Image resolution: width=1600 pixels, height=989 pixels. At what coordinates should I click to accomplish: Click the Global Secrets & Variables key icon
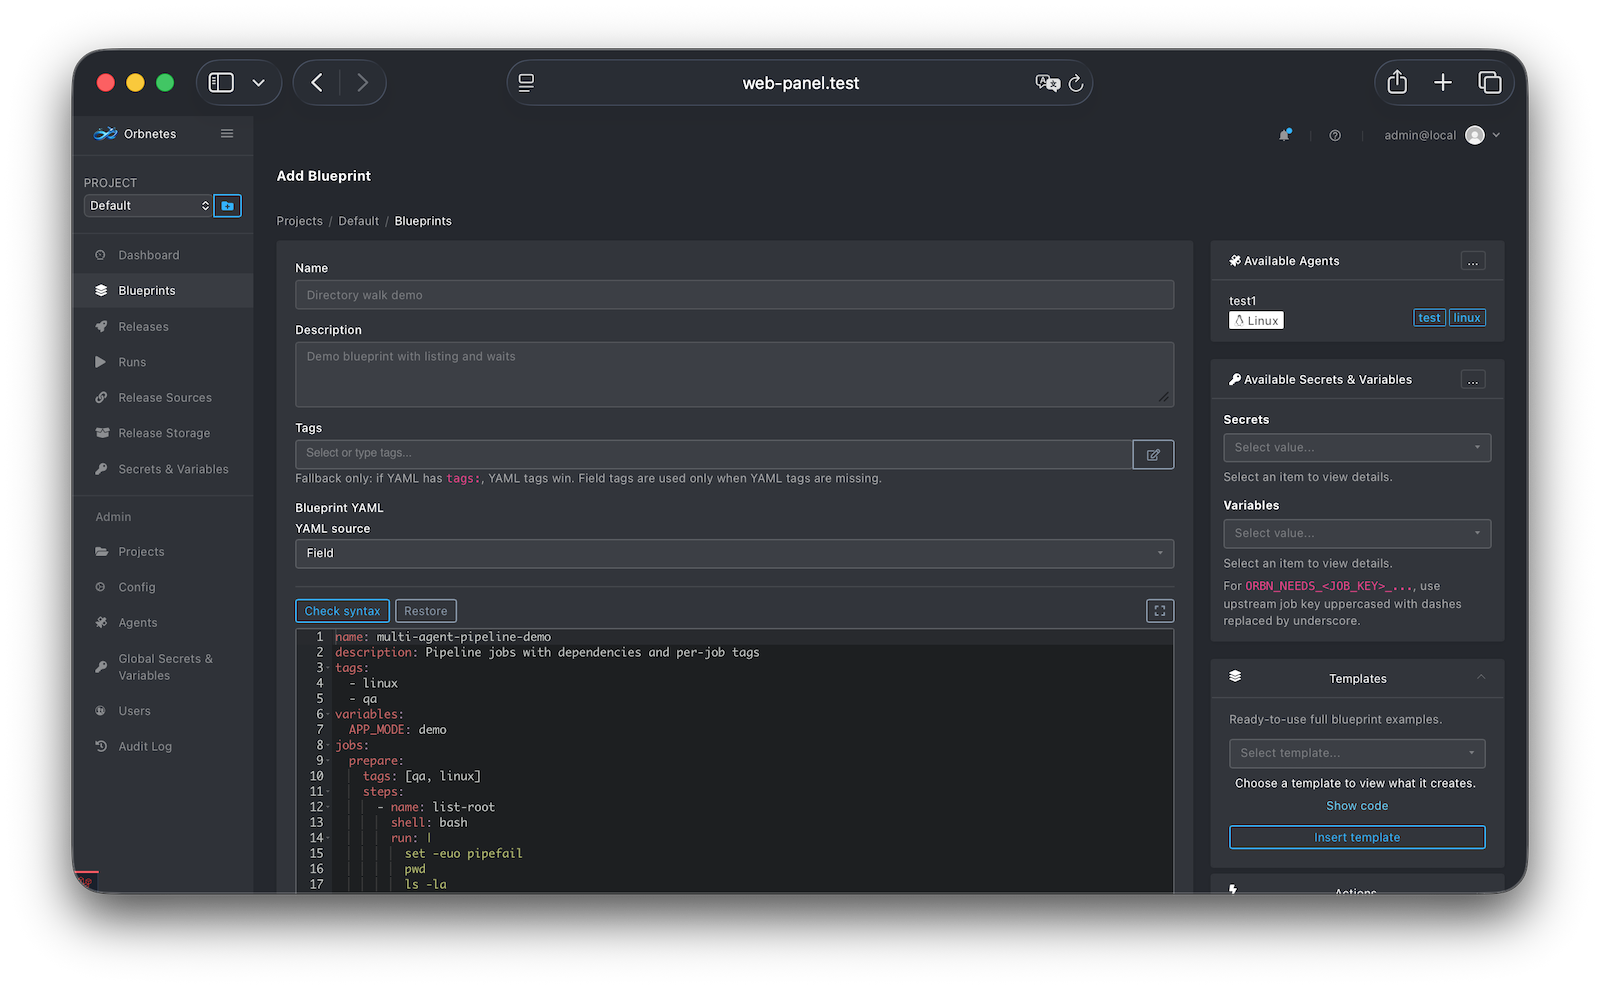pos(101,666)
